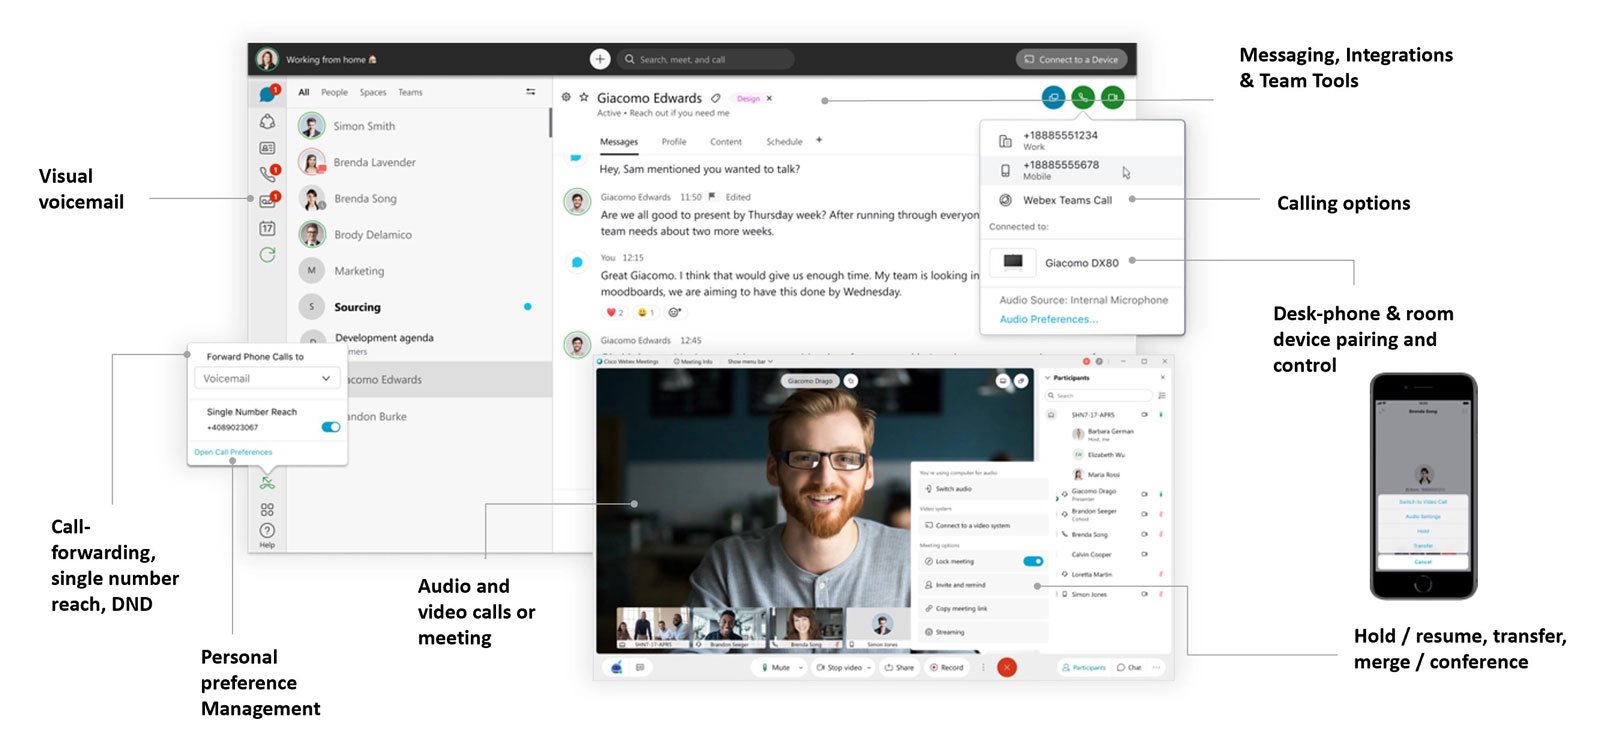
Task: Open the filter icon in the spaces list
Action: click(x=530, y=92)
